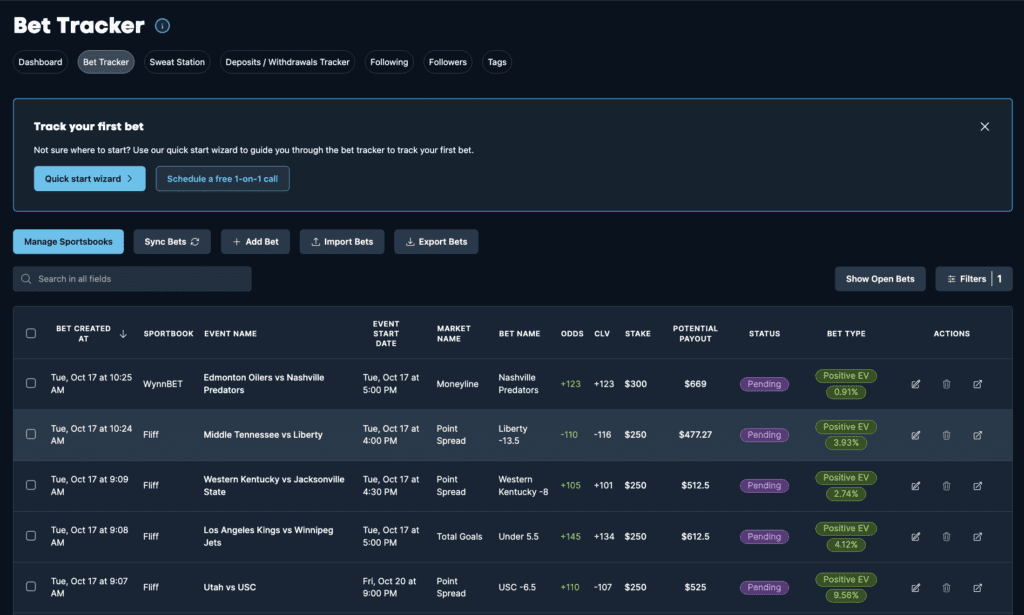This screenshot has width=1024, height=615.
Task: Edit the Utah vs USC bet
Action: click(x=915, y=588)
